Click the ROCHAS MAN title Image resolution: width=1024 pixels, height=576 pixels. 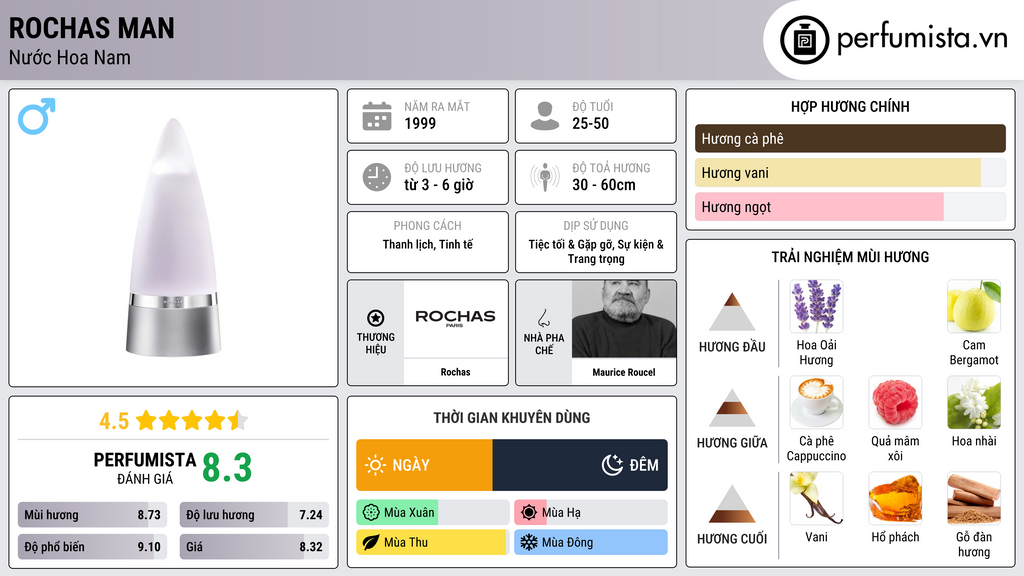click(91, 28)
